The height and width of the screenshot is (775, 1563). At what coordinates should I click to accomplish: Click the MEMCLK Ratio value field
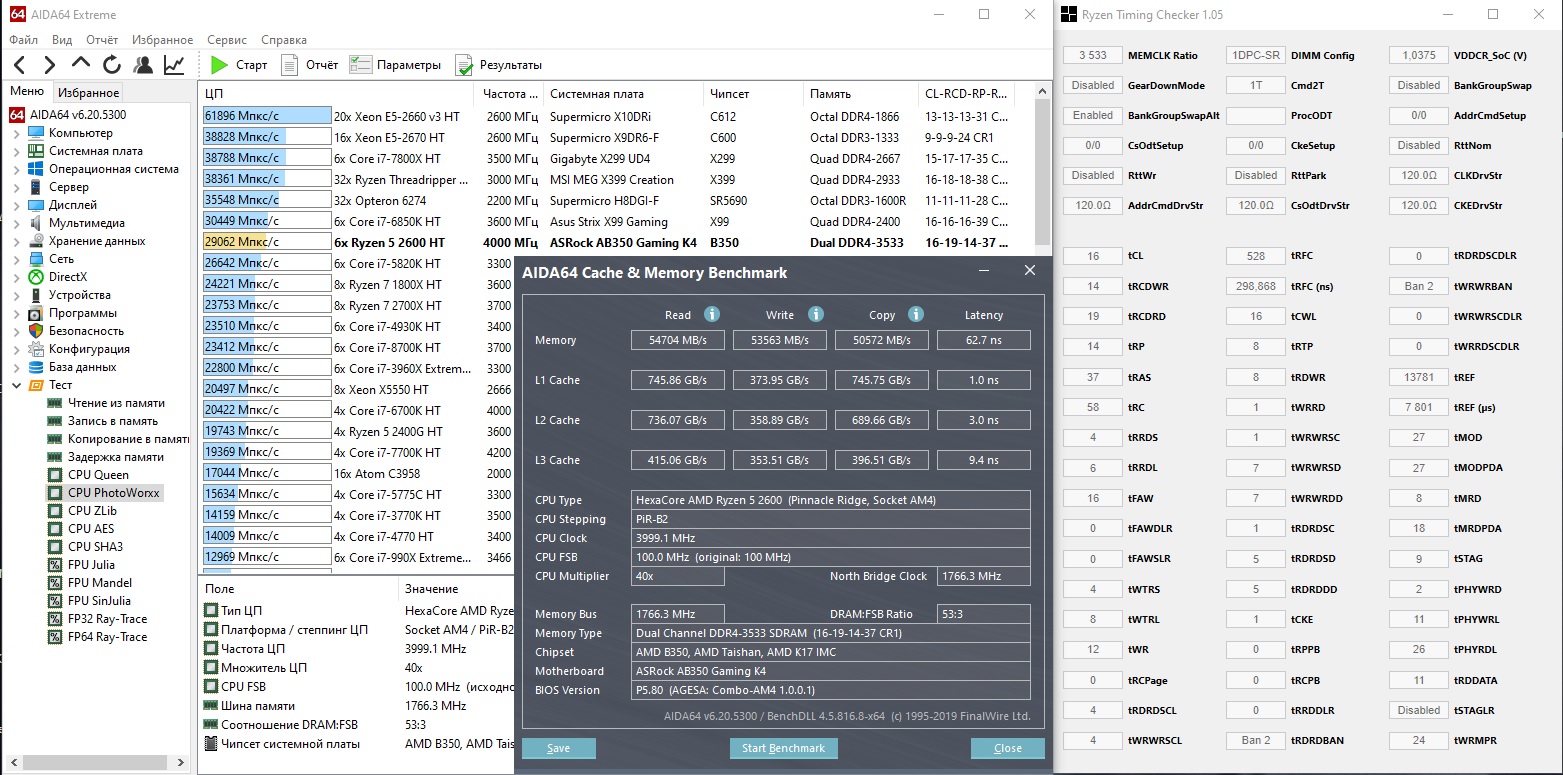(x=1092, y=55)
